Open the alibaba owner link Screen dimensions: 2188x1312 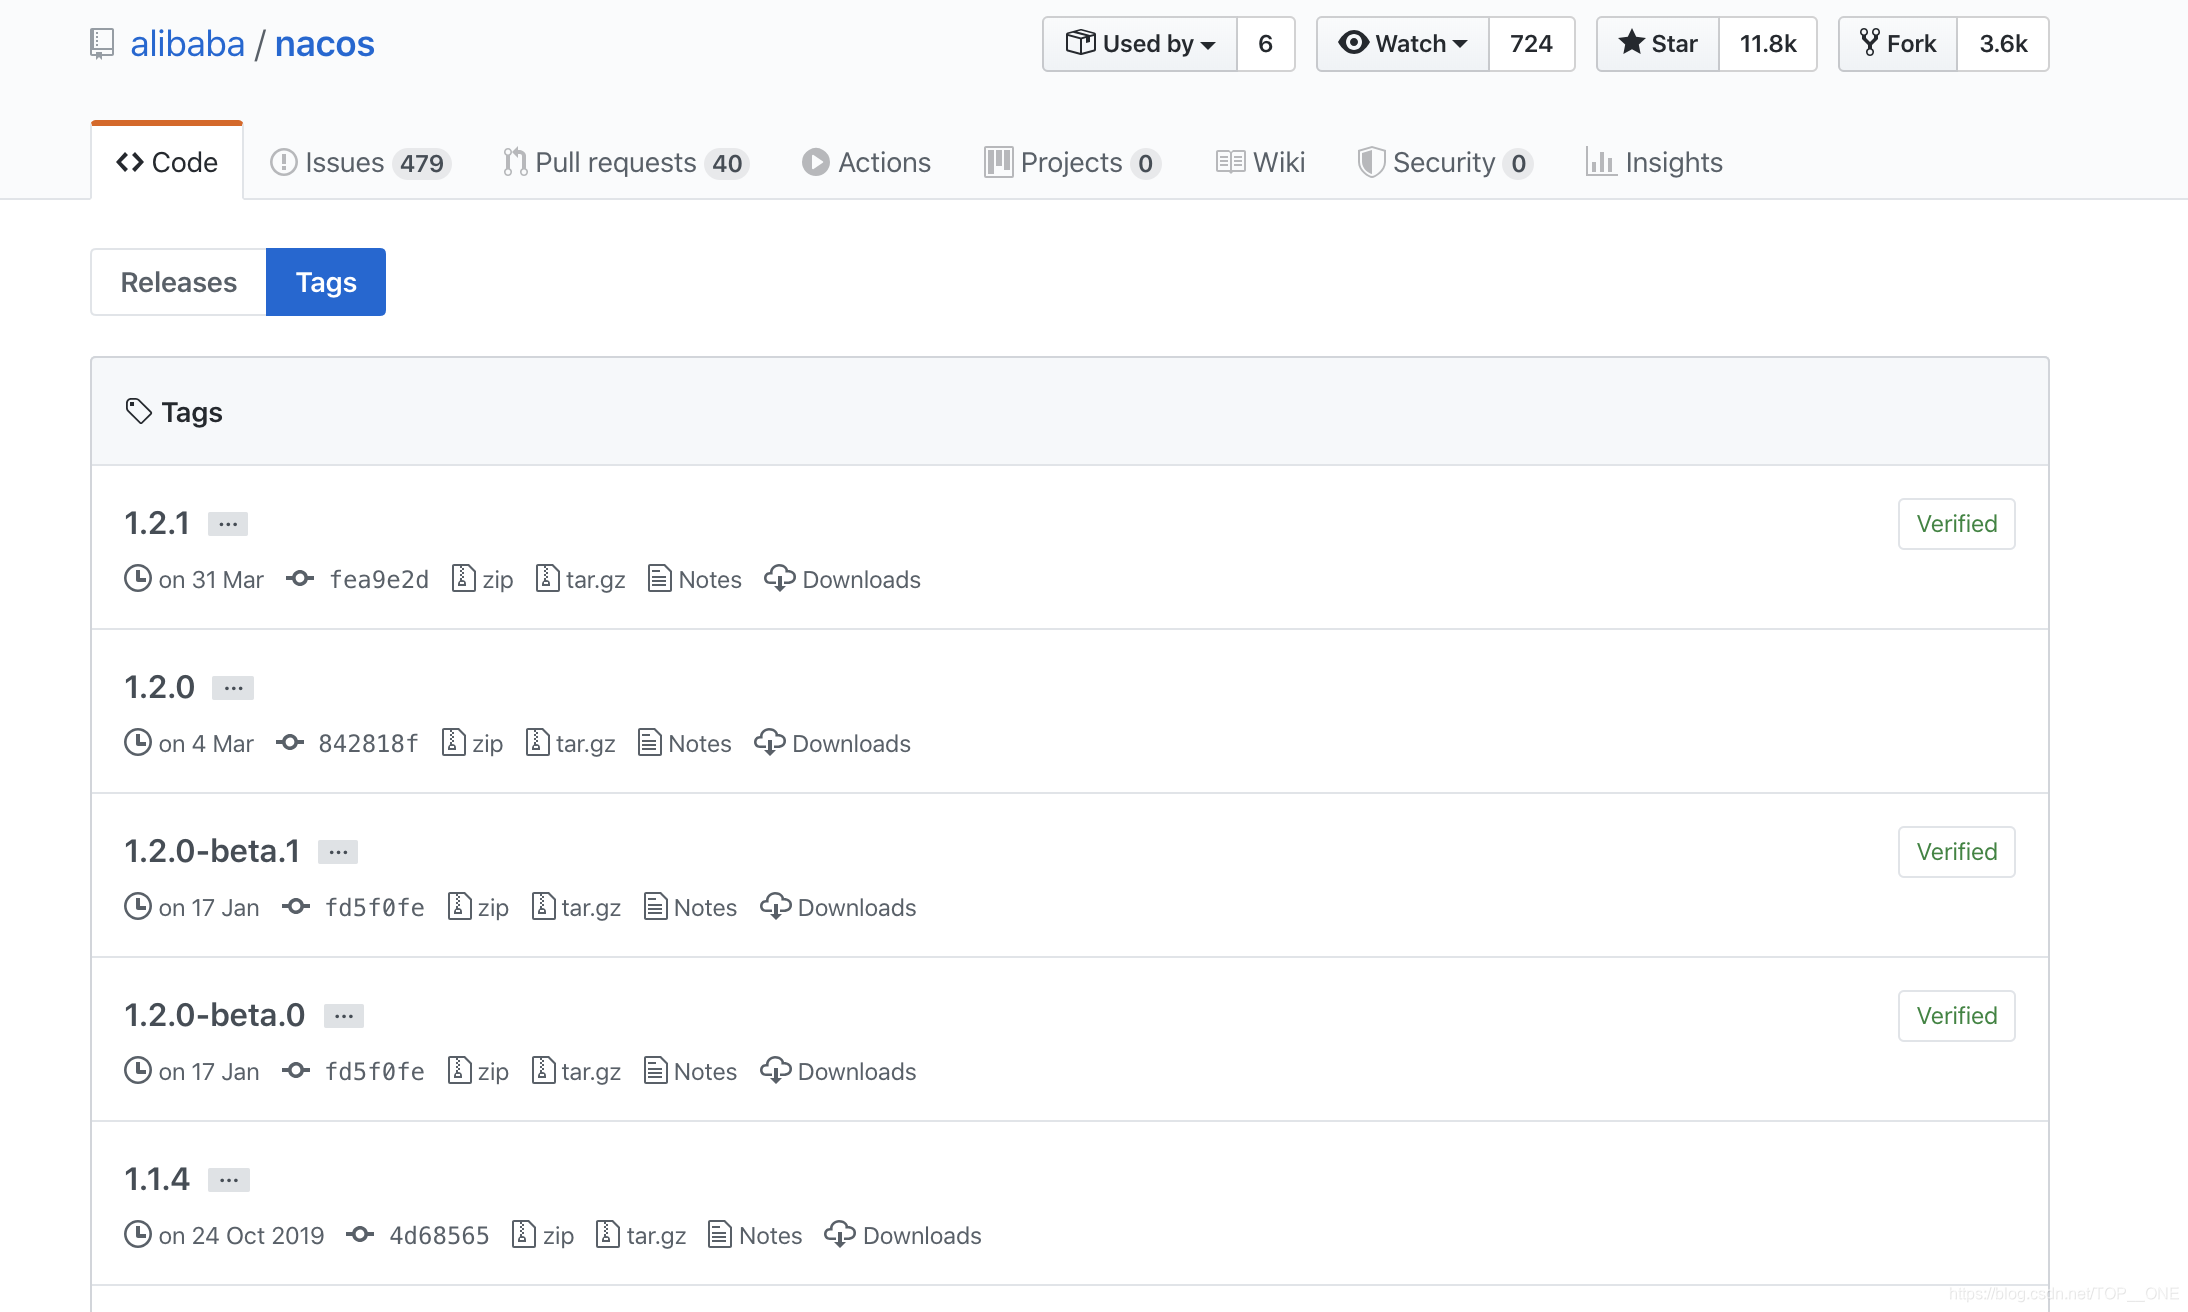[x=187, y=44]
